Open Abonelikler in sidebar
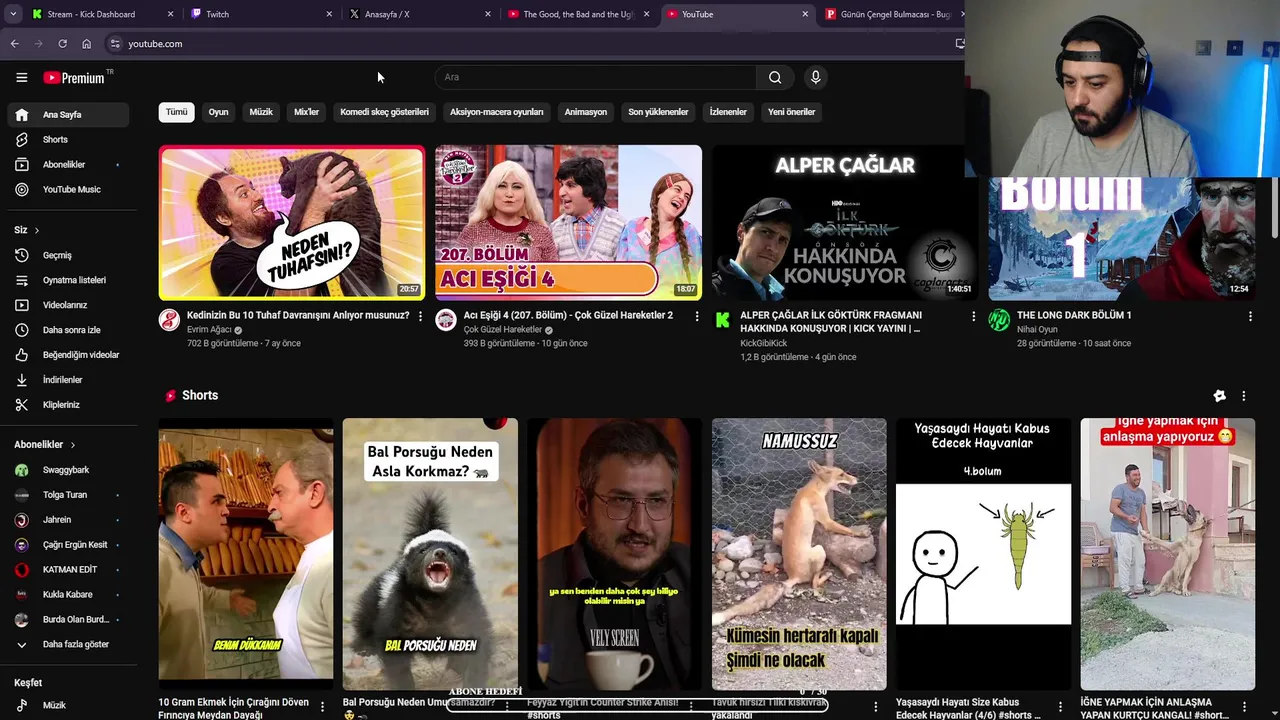The image size is (1280, 720). point(68,165)
